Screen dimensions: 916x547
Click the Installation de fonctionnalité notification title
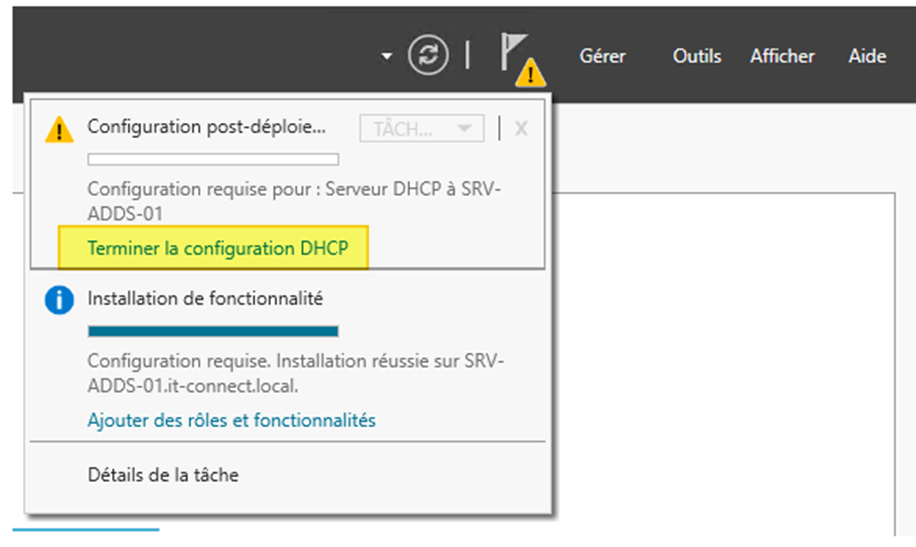(x=205, y=299)
